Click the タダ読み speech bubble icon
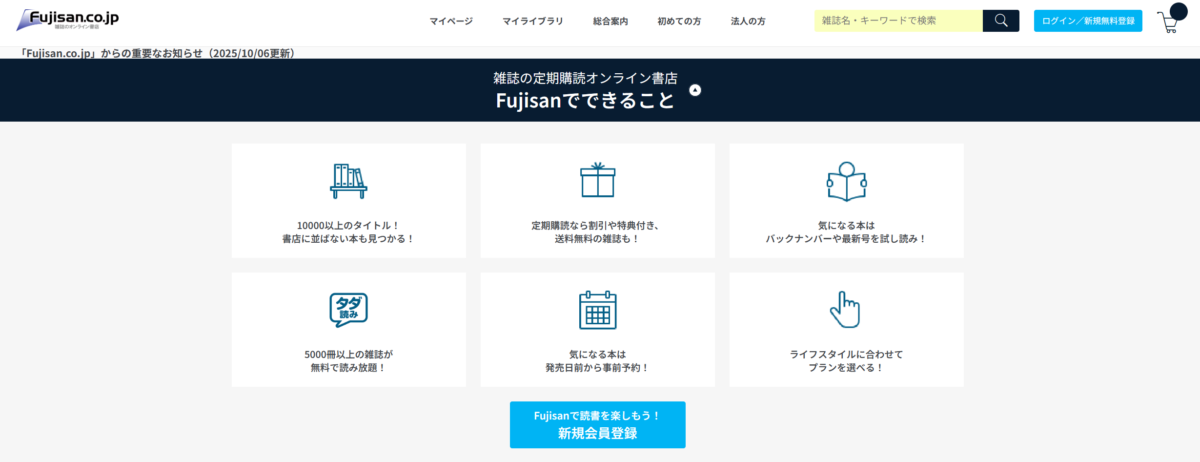Viewport: 1200px width, 462px height. pyautogui.click(x=348, y=310)
